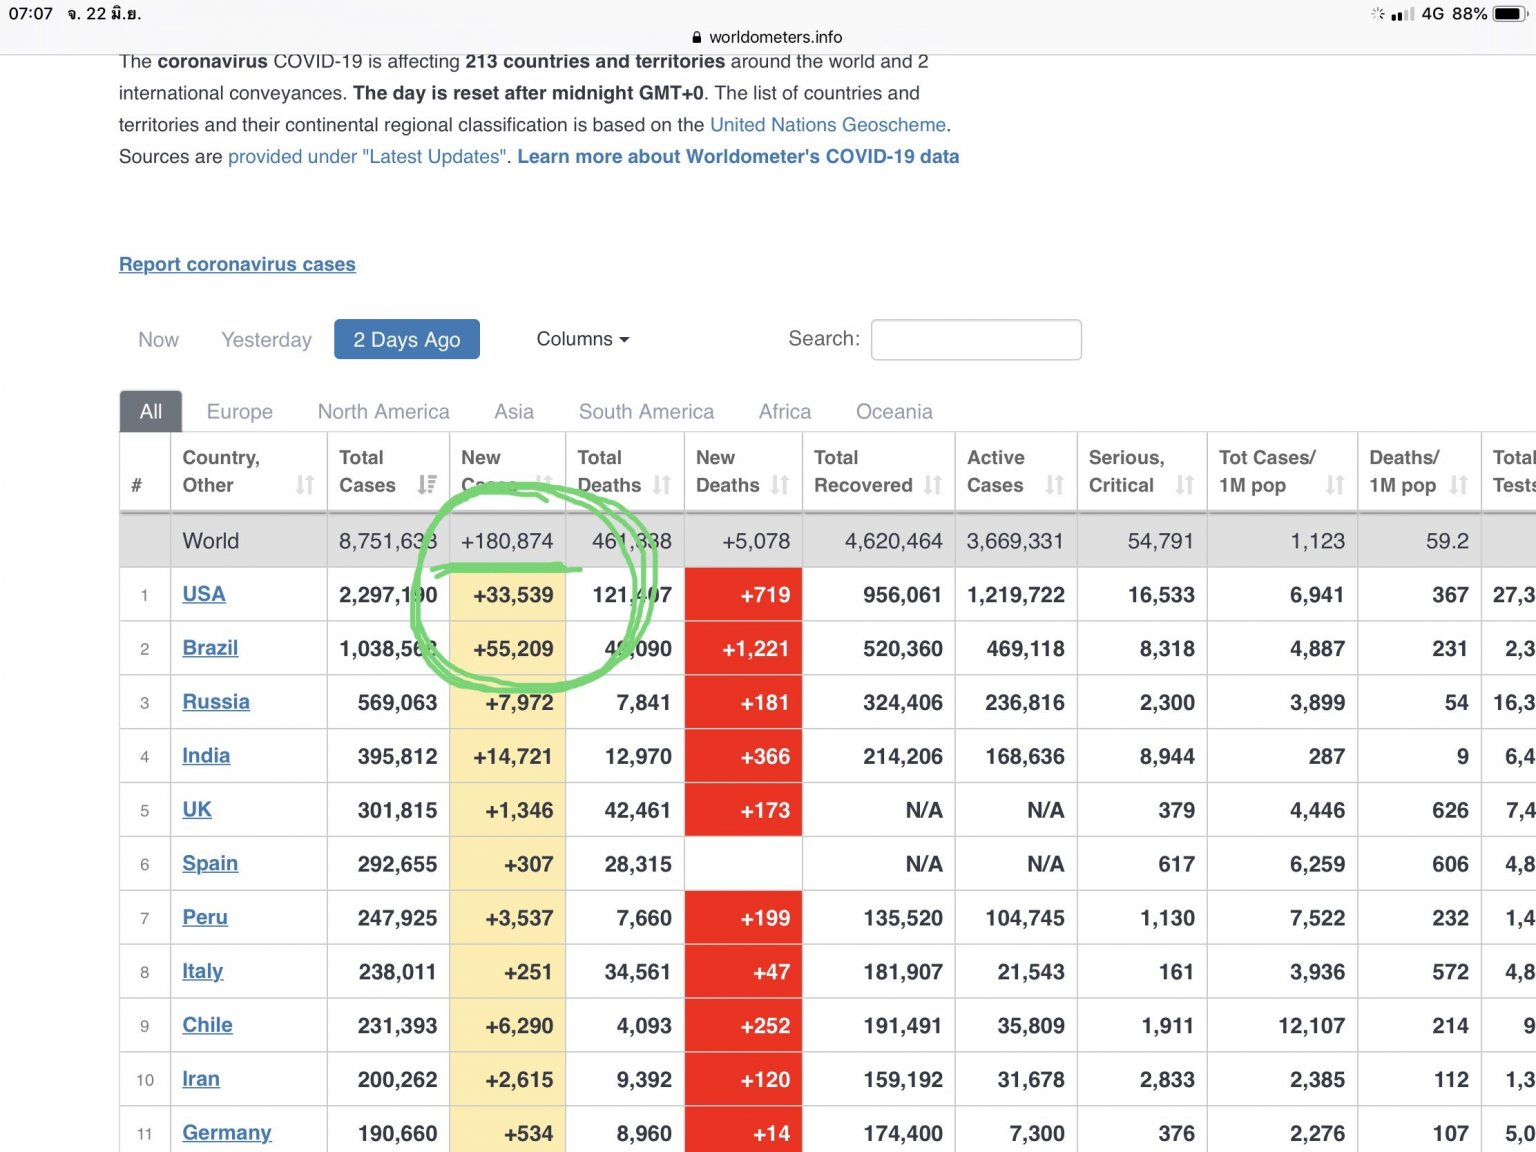Sort by Serious, Critical column sort icon
1536x1152 pixels.
1185,485
